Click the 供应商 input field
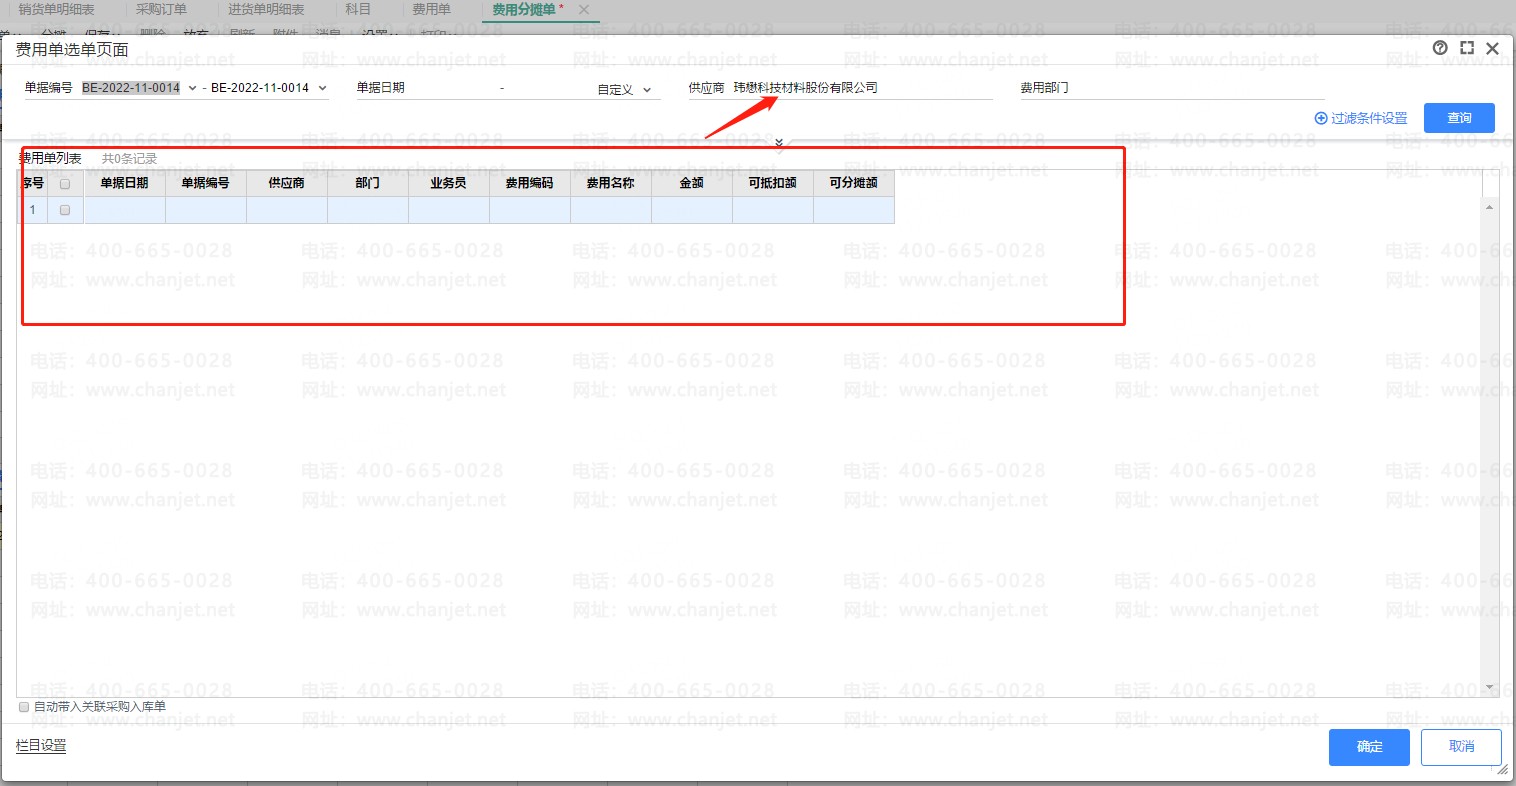 [x=862, y=88]
